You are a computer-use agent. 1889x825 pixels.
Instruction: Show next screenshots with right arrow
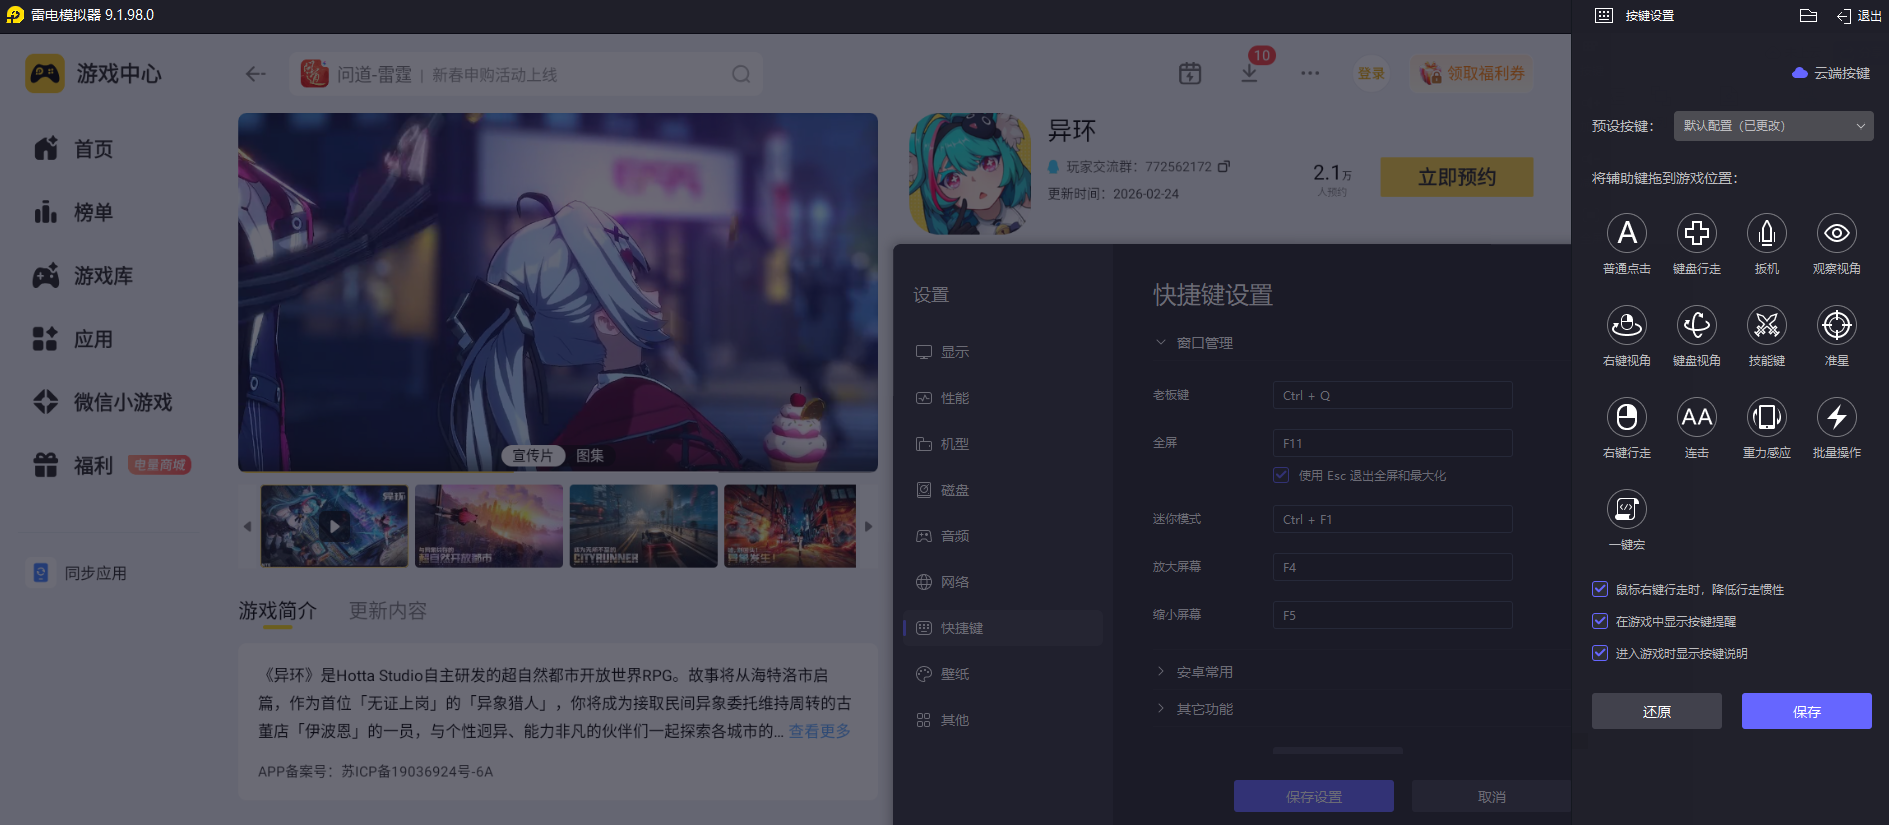868,526
